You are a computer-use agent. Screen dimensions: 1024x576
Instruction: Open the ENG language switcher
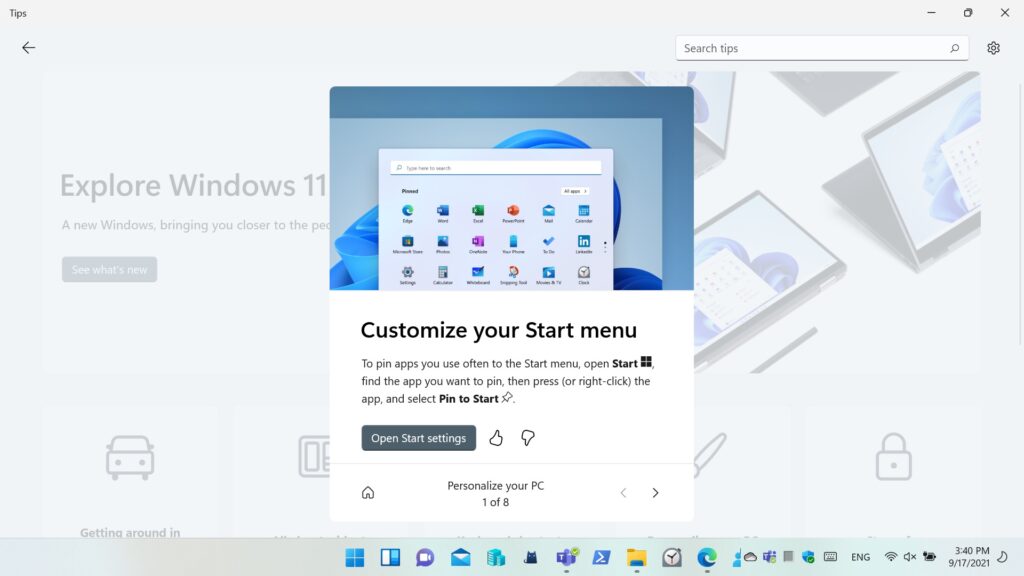pyautogui.click(x=860, y=557)
